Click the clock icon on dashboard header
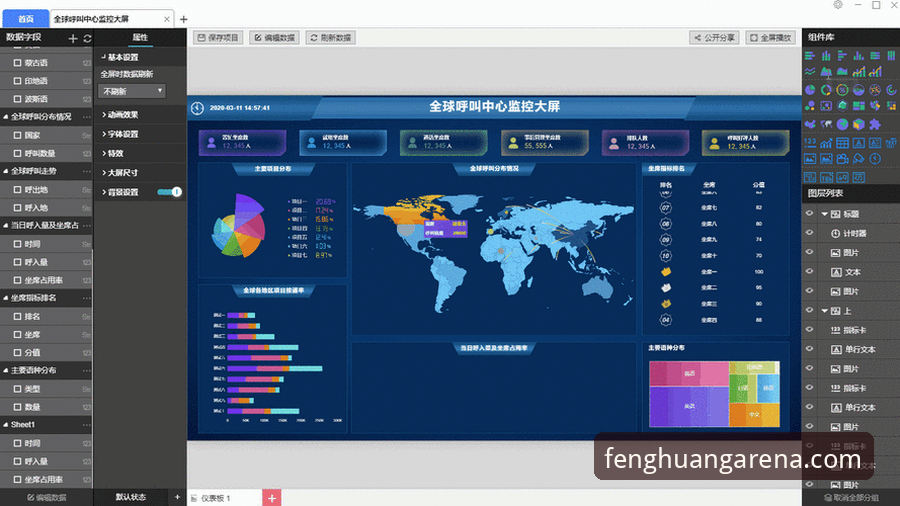This screenshot has width=900, height=506. click(x=197, y=108)
